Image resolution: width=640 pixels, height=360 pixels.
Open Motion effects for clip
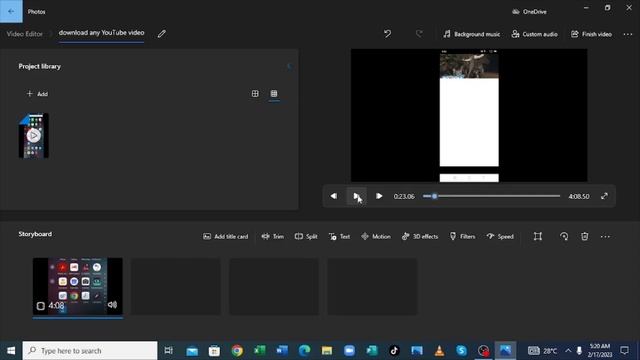pos(376,237)
